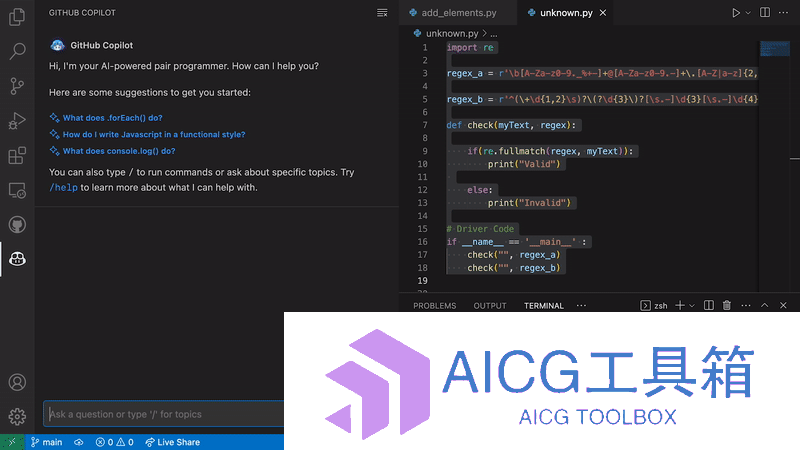800x450 pixels.
Task: Open the Accounts menu icon
Action: coord(17,382)
